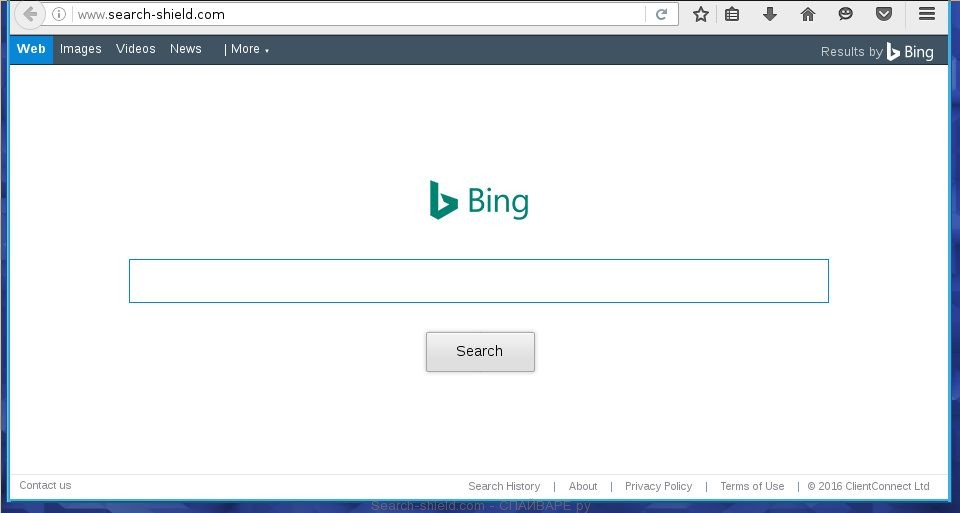Switch to the Images tab
This screenshot has width=960, height=513.
(80, 49)
